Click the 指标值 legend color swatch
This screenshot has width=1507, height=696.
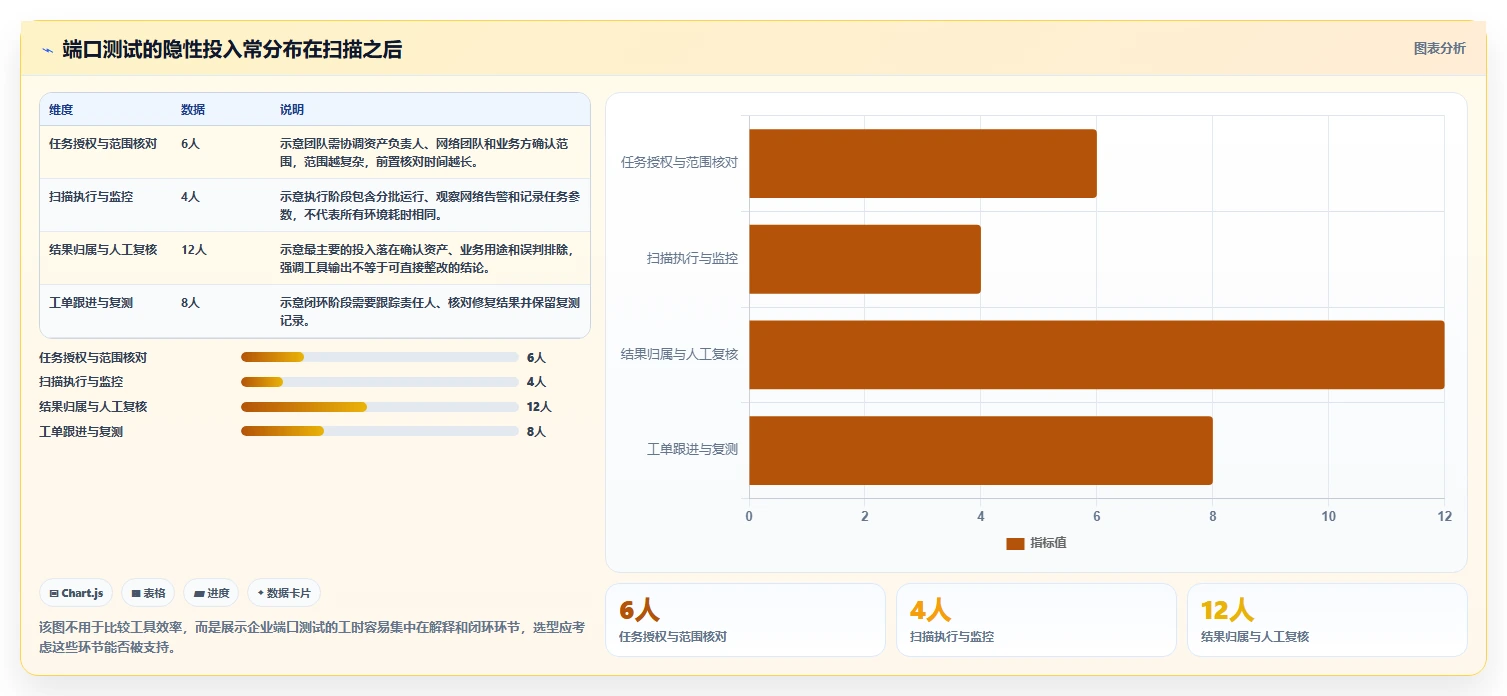(x=1015, y=543)
